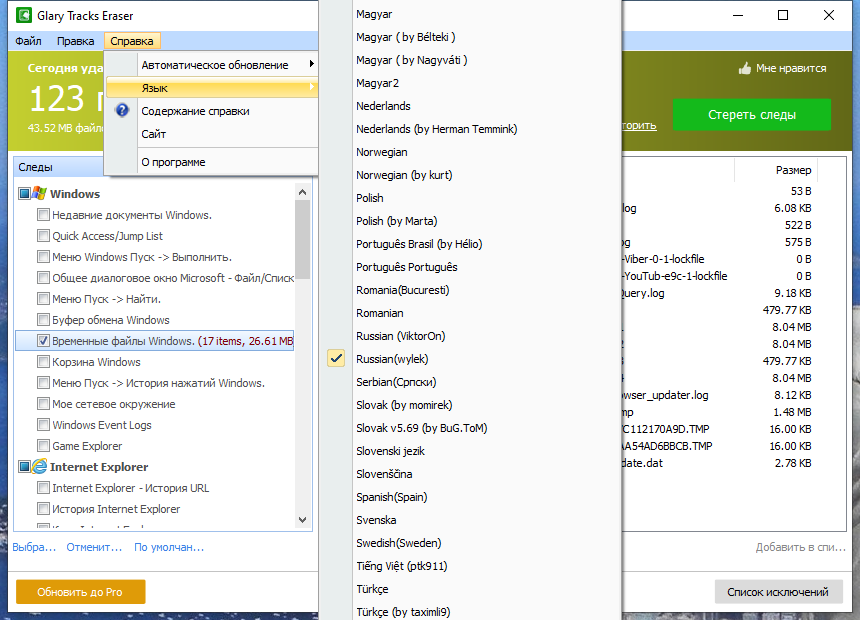Screen dimensions: 860x620
Task: Click the checkmark beside Russian(wylek)
Action: pos(336,358)
